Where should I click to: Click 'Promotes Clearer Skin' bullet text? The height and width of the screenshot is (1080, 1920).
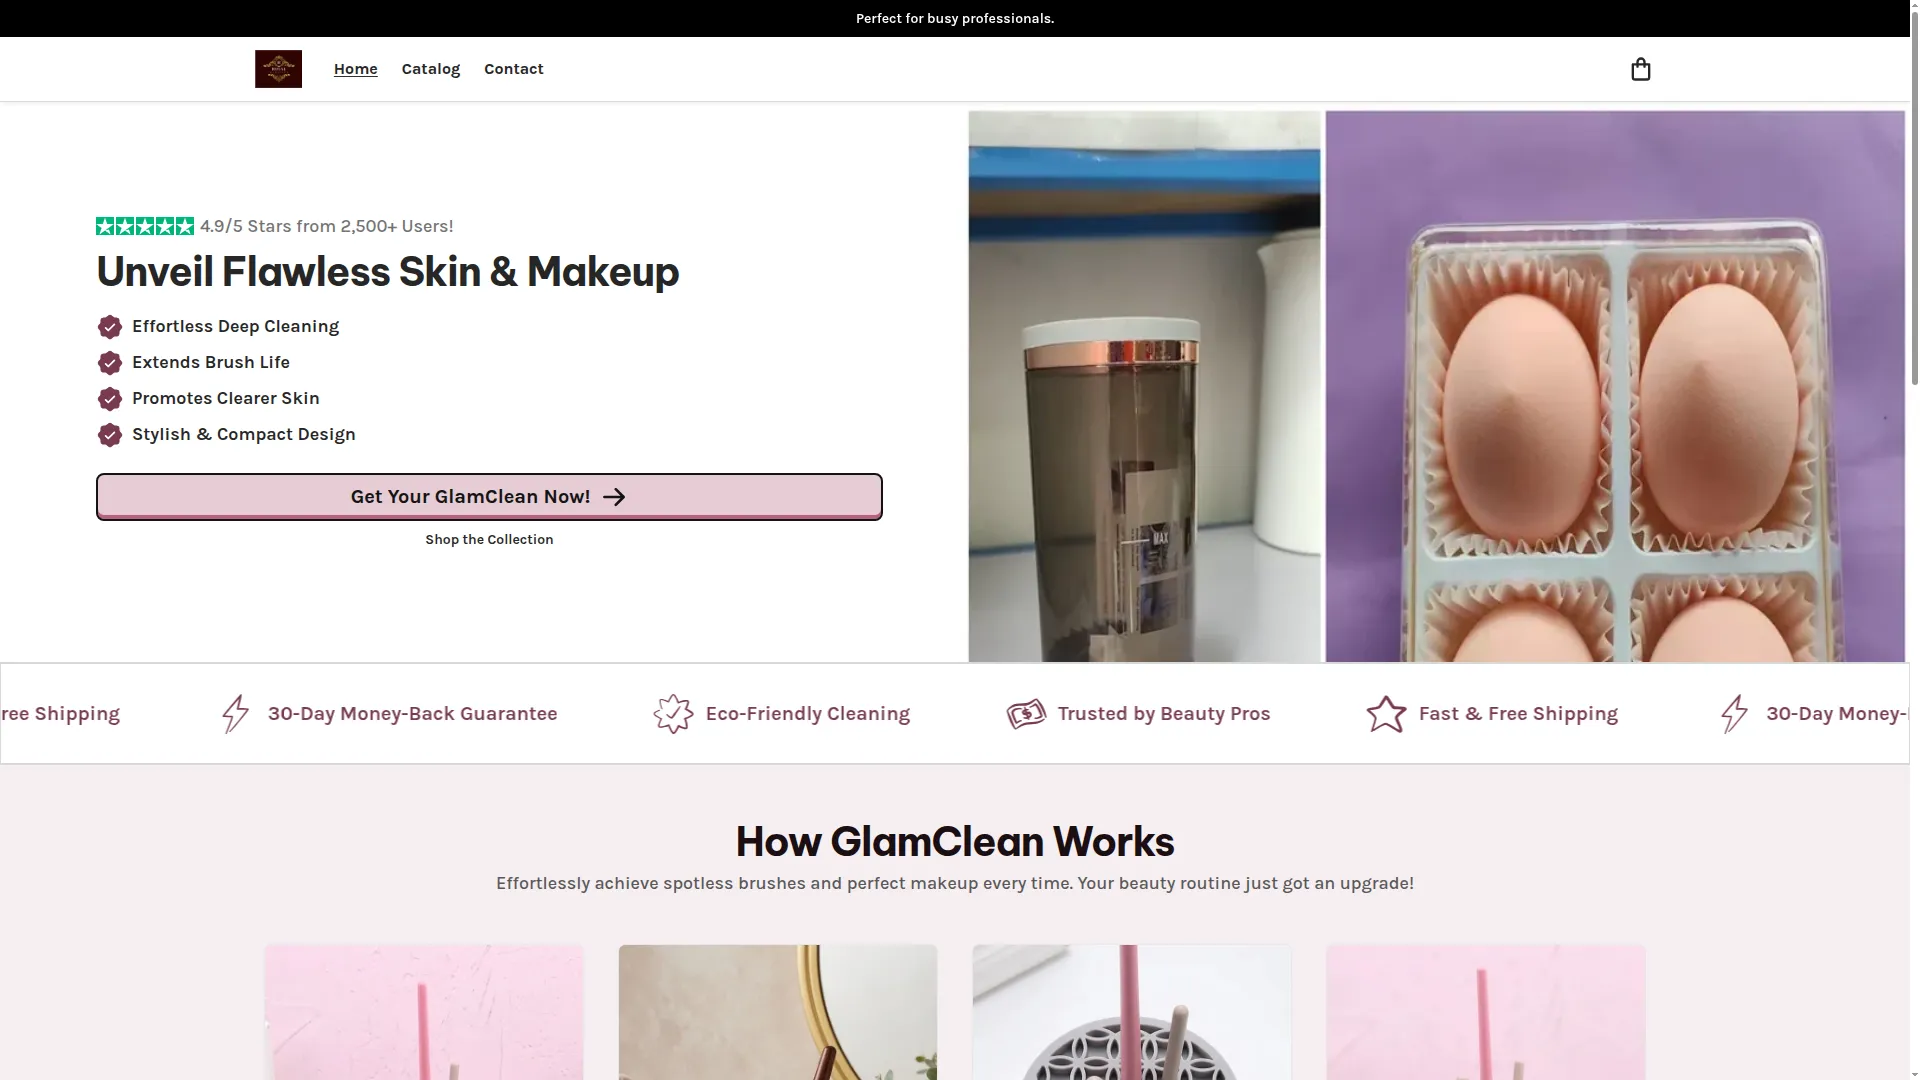point(226,399)
